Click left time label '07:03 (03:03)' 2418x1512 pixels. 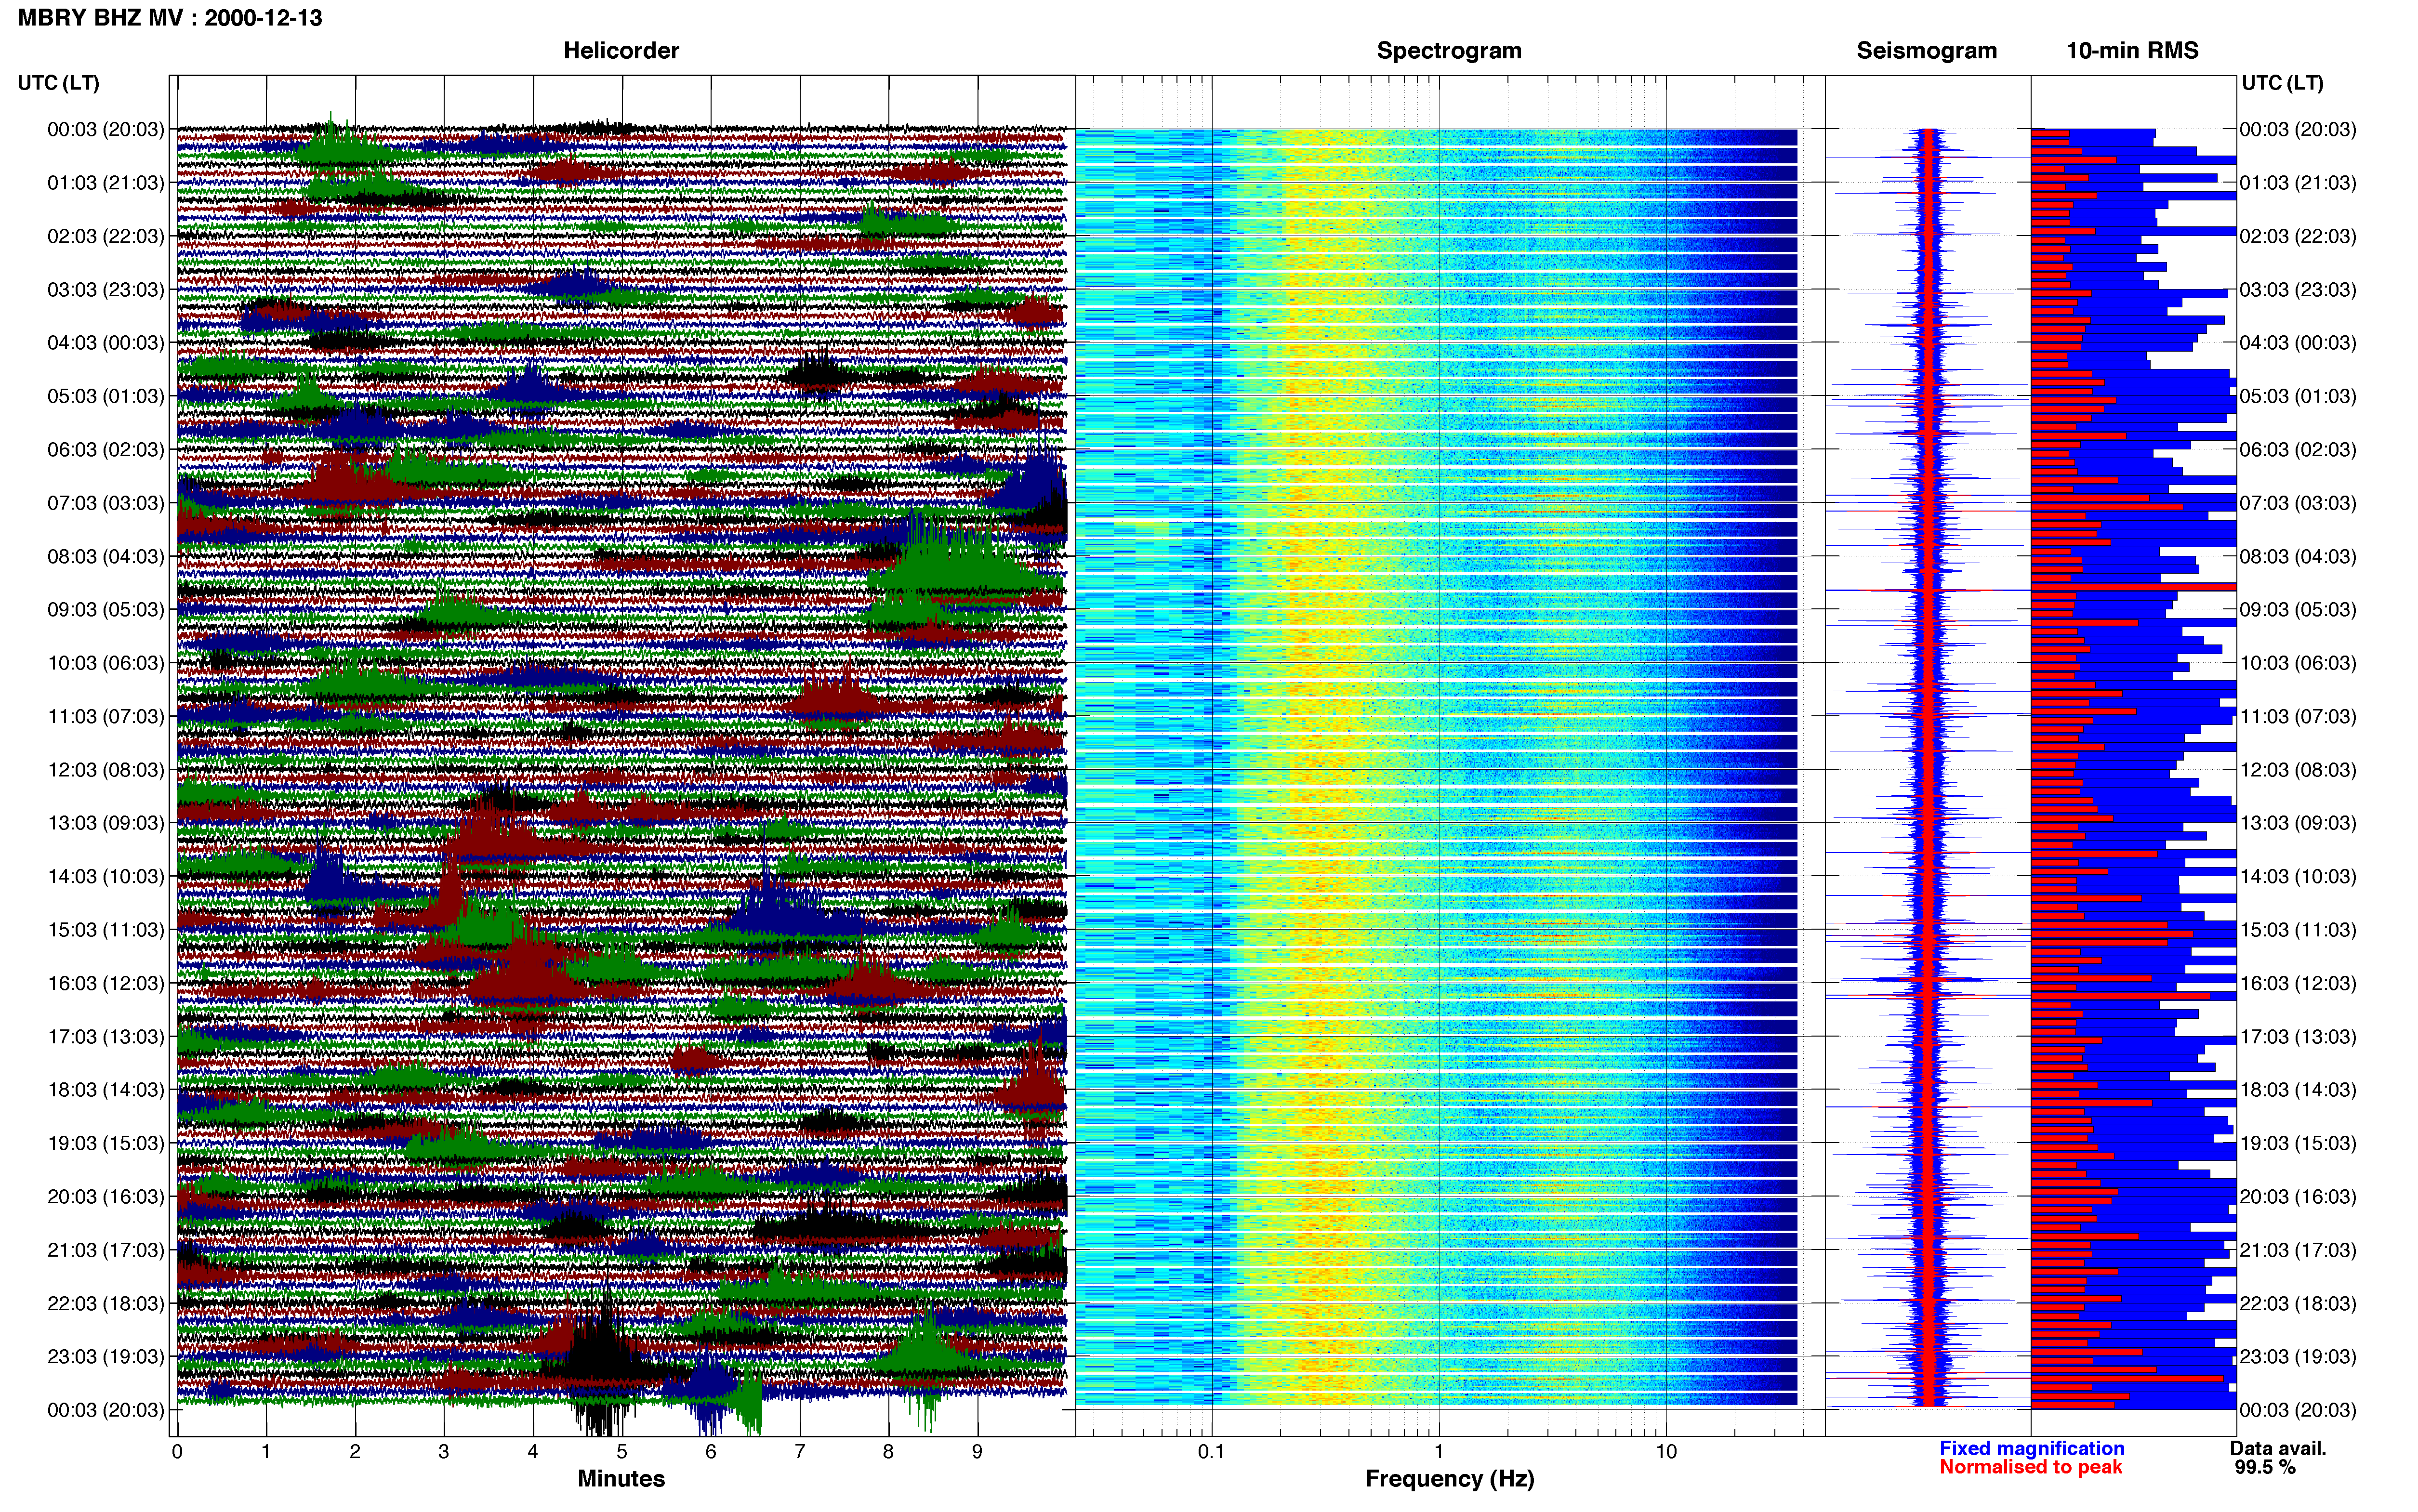coord(105,503)
